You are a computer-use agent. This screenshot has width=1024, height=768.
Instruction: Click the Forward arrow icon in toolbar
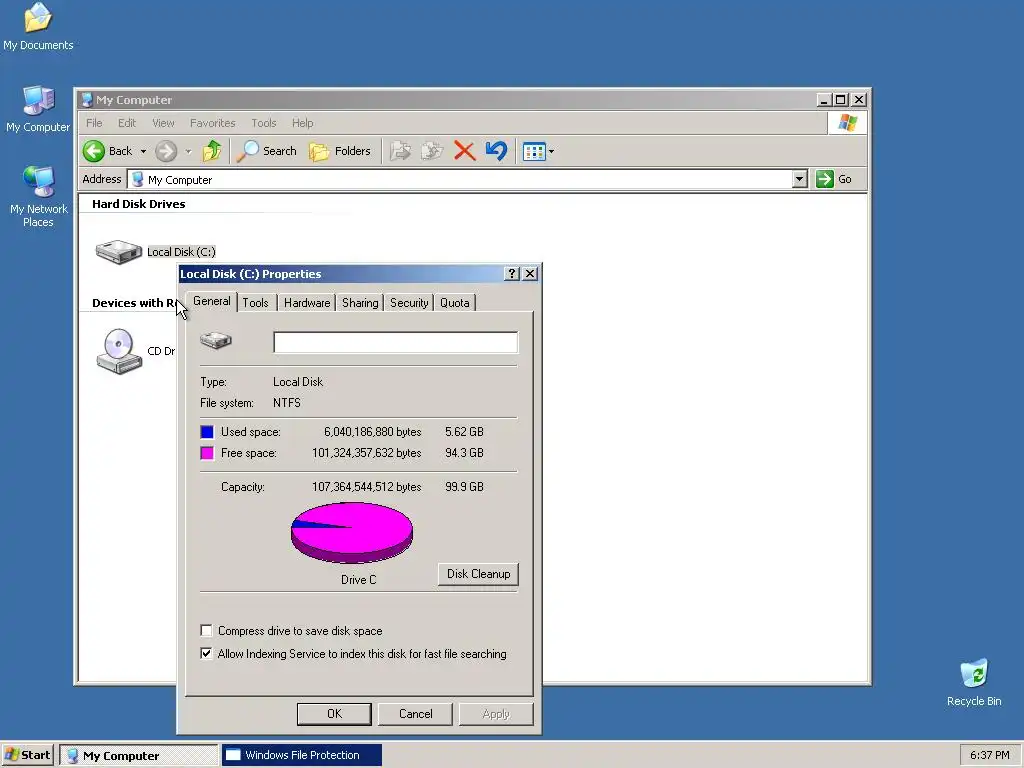(x=166, y=151)
